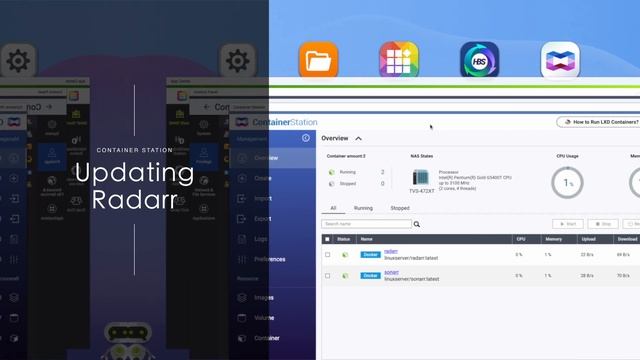Sort by the Name column header
This screenshot has height=360, width=640.
[434, 239]
